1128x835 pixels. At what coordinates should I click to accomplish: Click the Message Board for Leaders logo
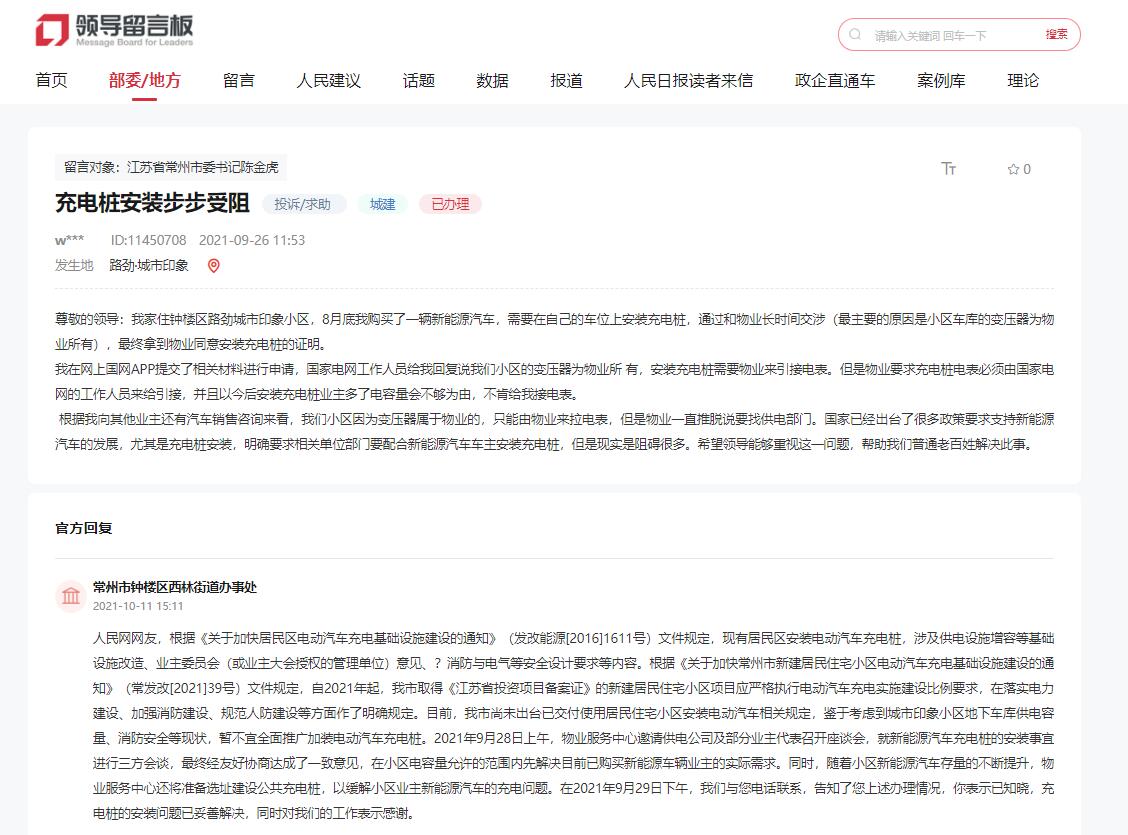114,31
